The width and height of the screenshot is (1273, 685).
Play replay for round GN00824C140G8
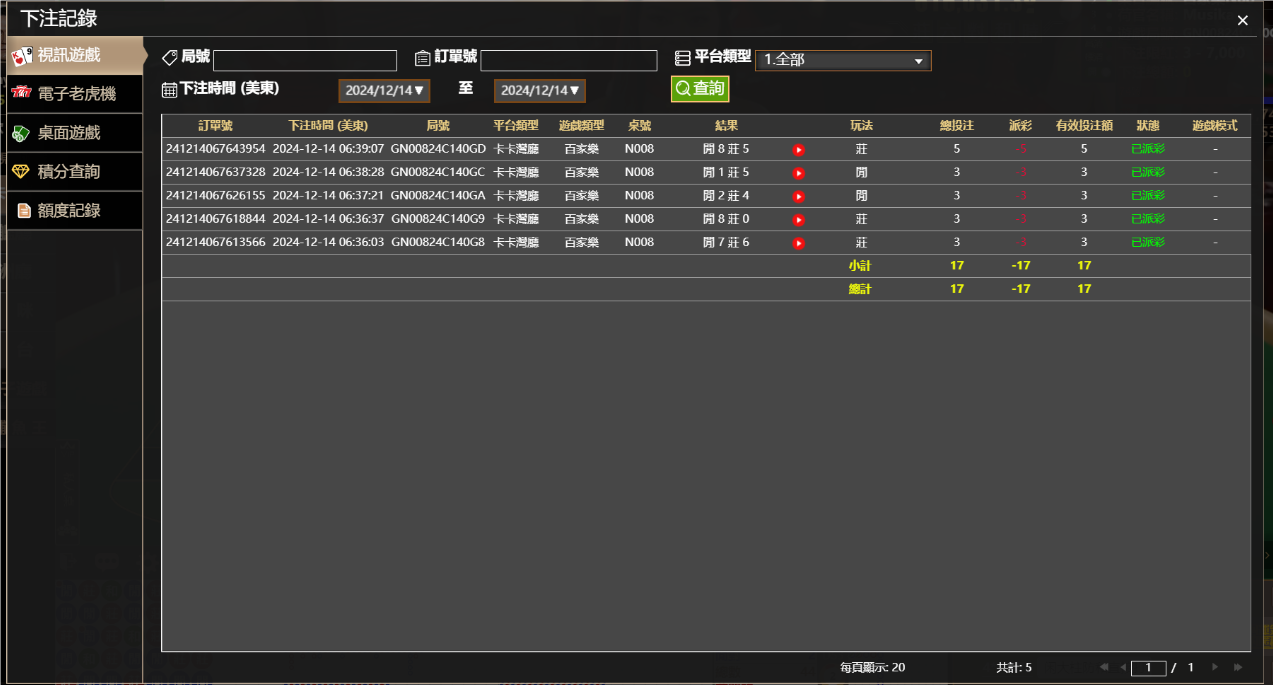[798, 242]
